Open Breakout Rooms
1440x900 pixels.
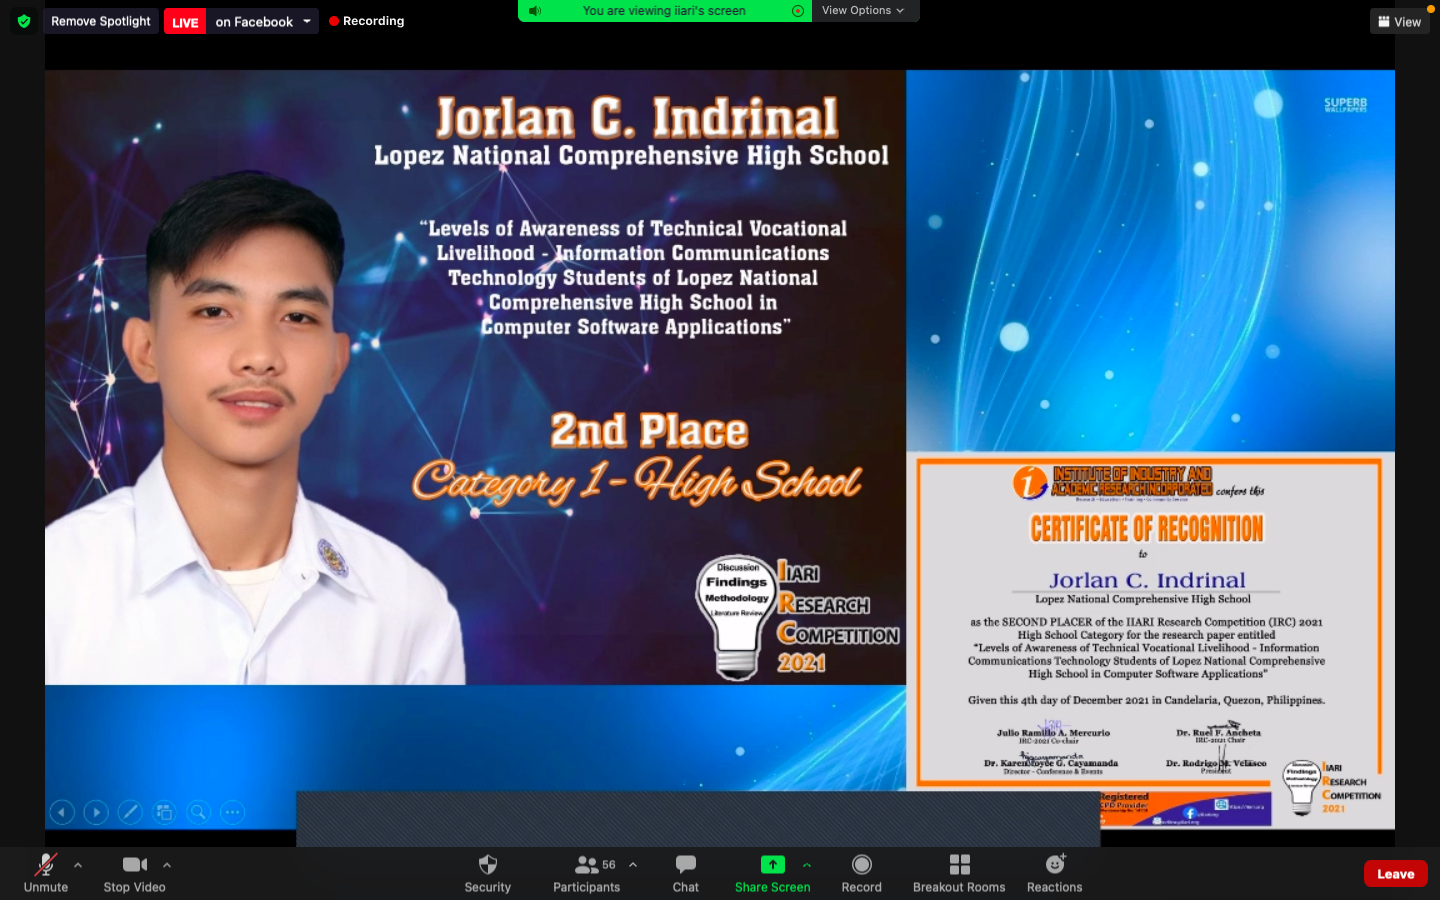[958, 872]
